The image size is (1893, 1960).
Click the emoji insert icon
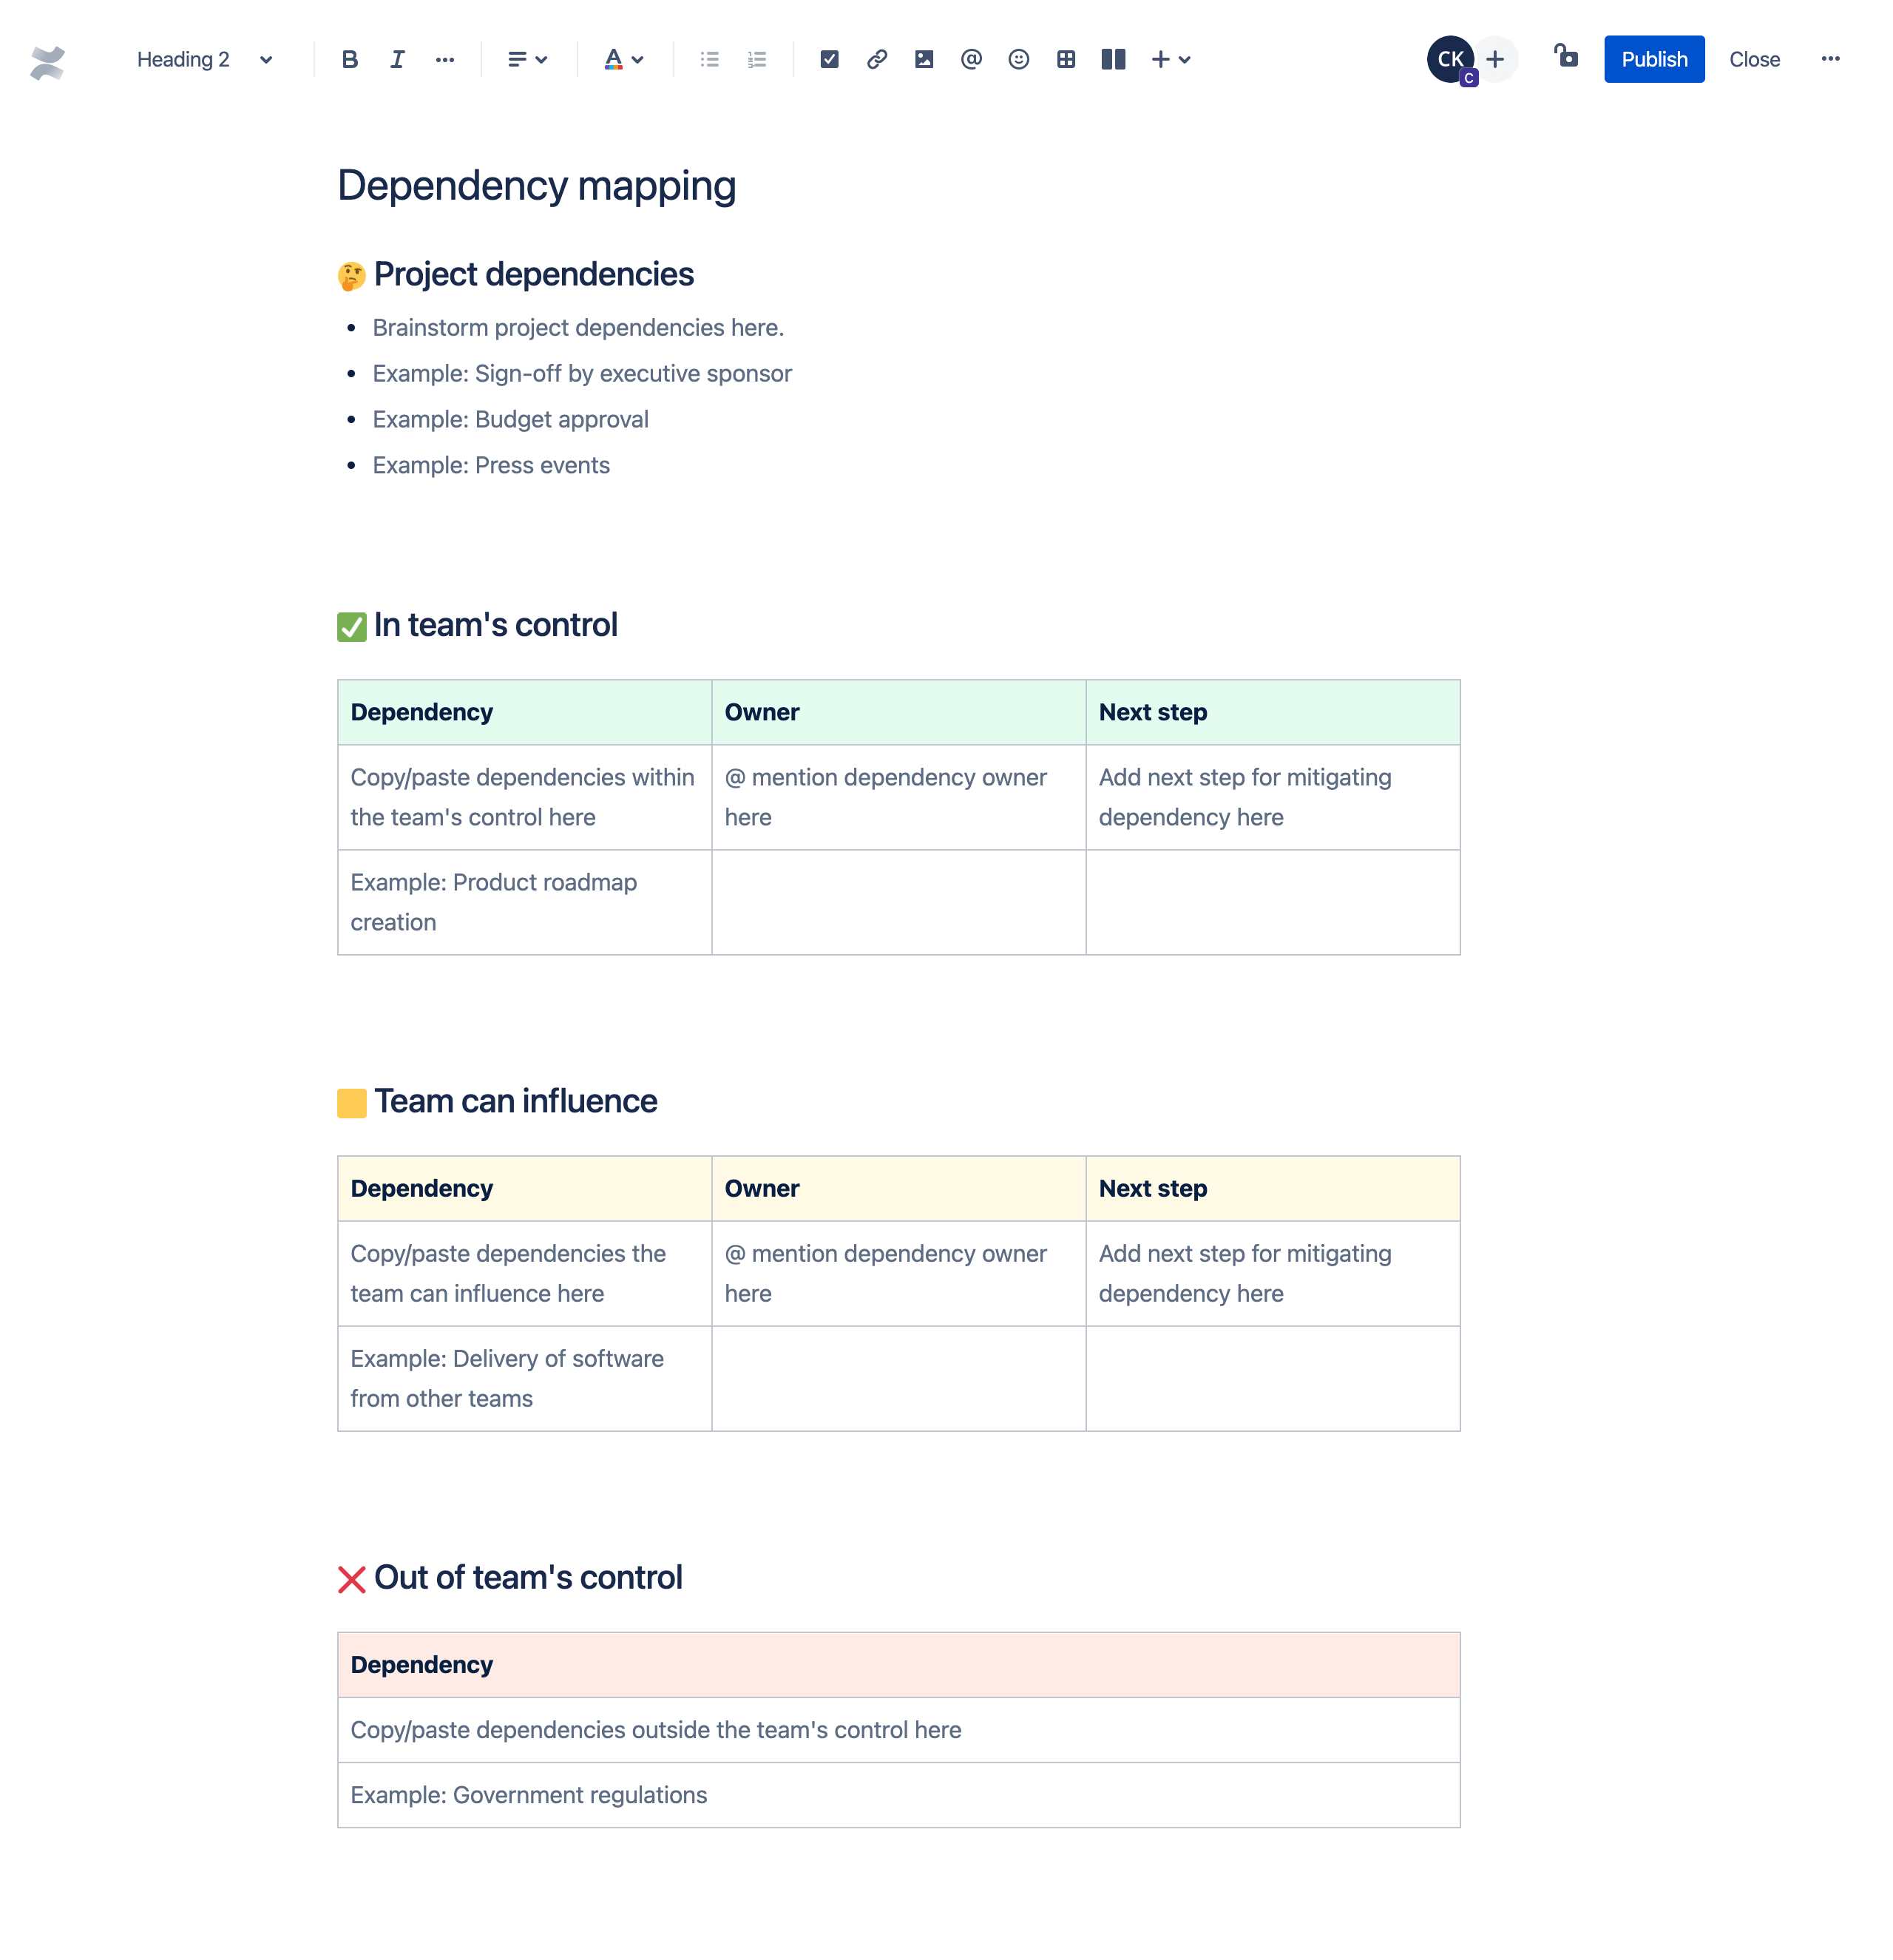[x=1017, y=59]
